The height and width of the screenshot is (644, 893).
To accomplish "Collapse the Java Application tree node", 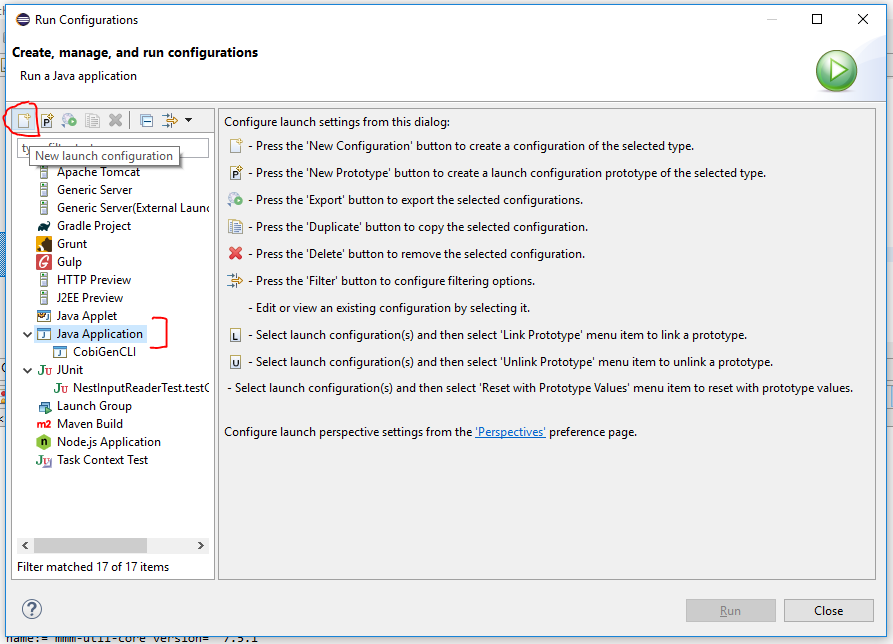I will [x=27, y=334].
